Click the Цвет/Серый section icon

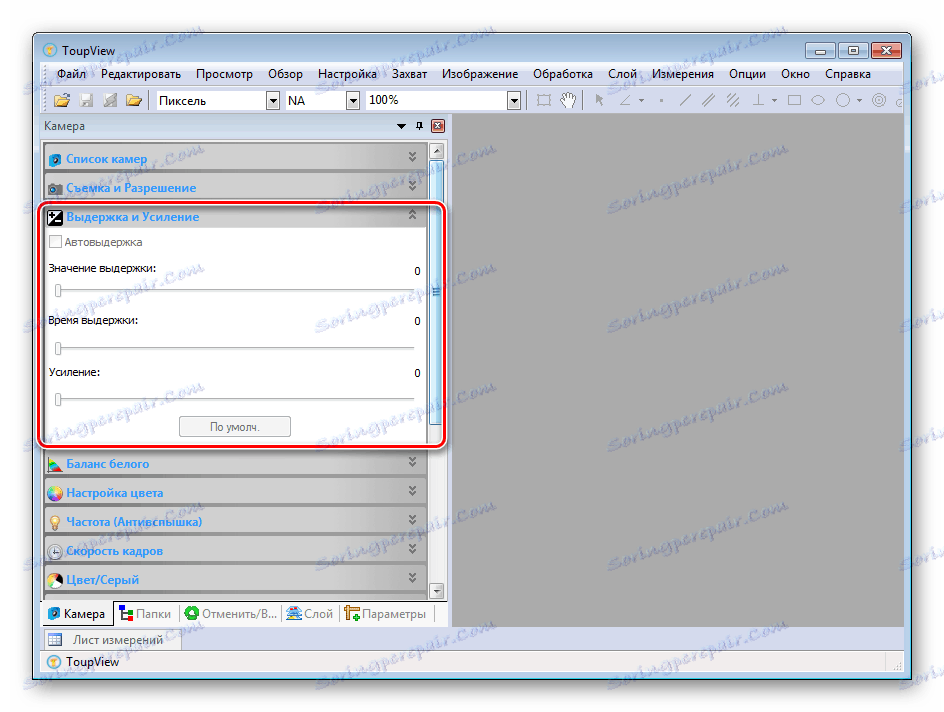pos(55,580)
